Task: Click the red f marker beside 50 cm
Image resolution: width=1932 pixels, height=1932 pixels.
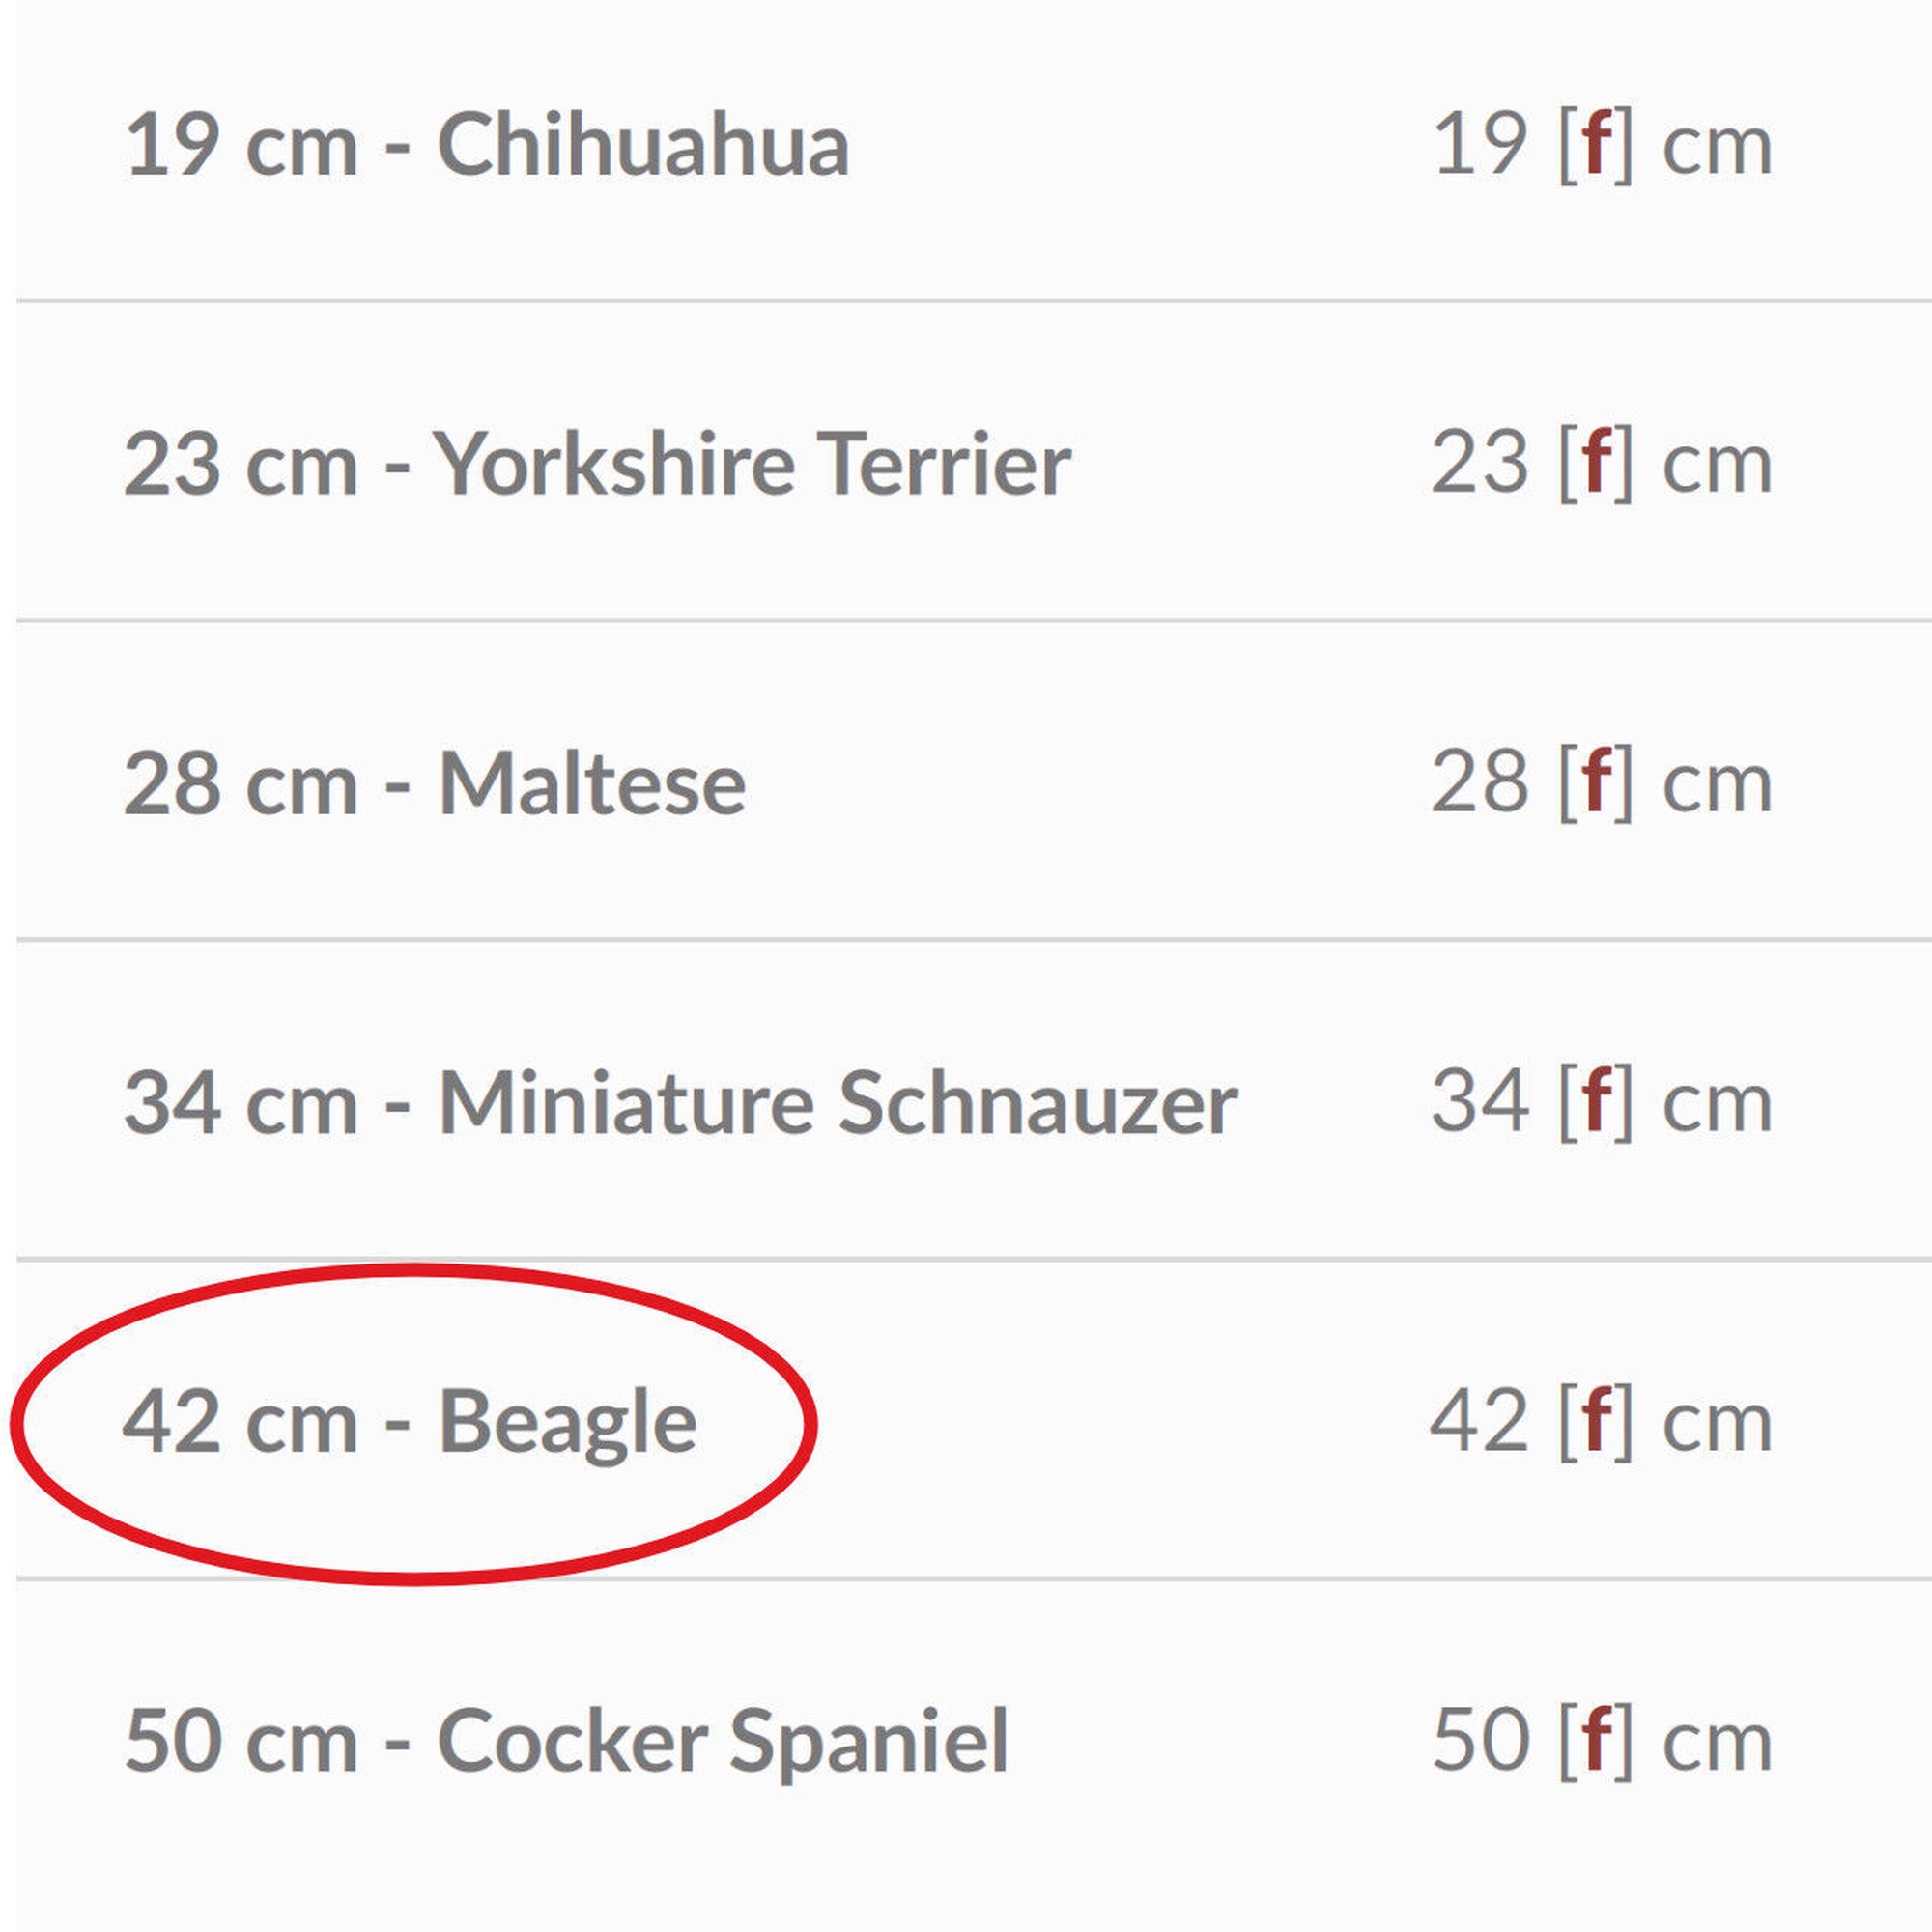Action: coord(1597,1742)
